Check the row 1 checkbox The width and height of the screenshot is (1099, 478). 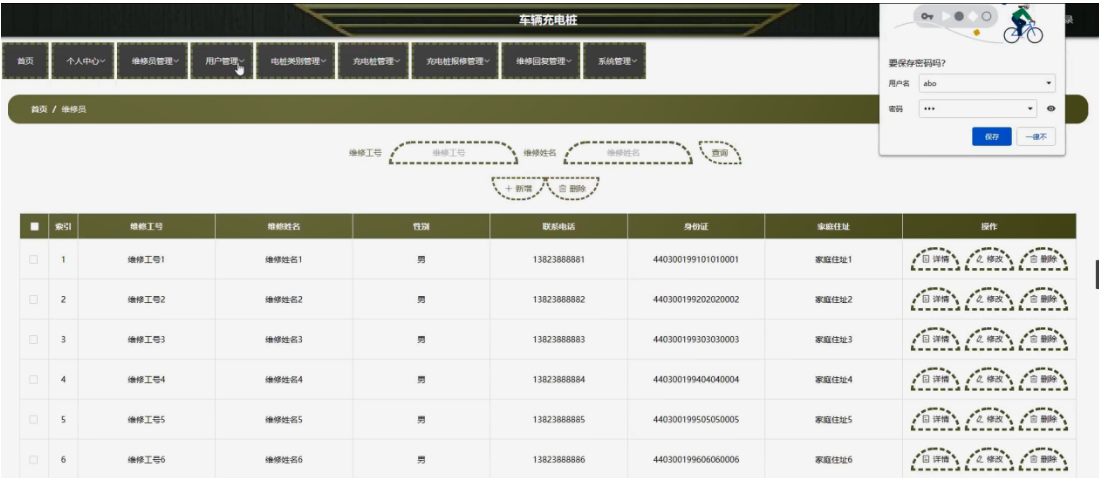point(34,259)
